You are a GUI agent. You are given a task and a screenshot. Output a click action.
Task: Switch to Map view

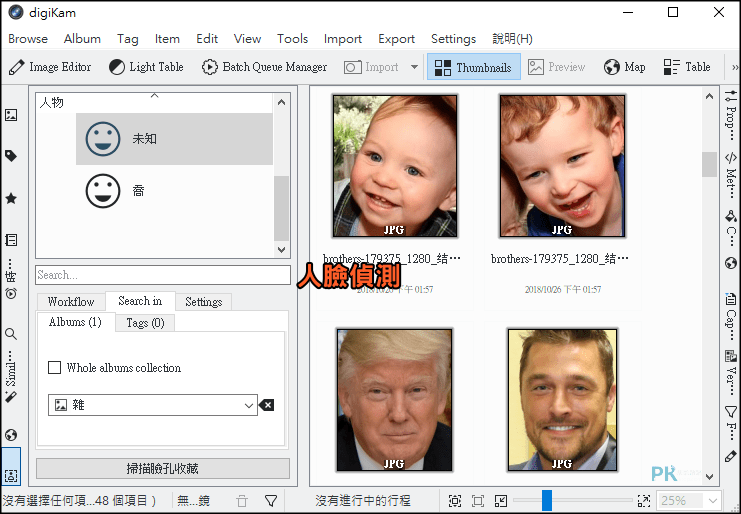(624, 67)
